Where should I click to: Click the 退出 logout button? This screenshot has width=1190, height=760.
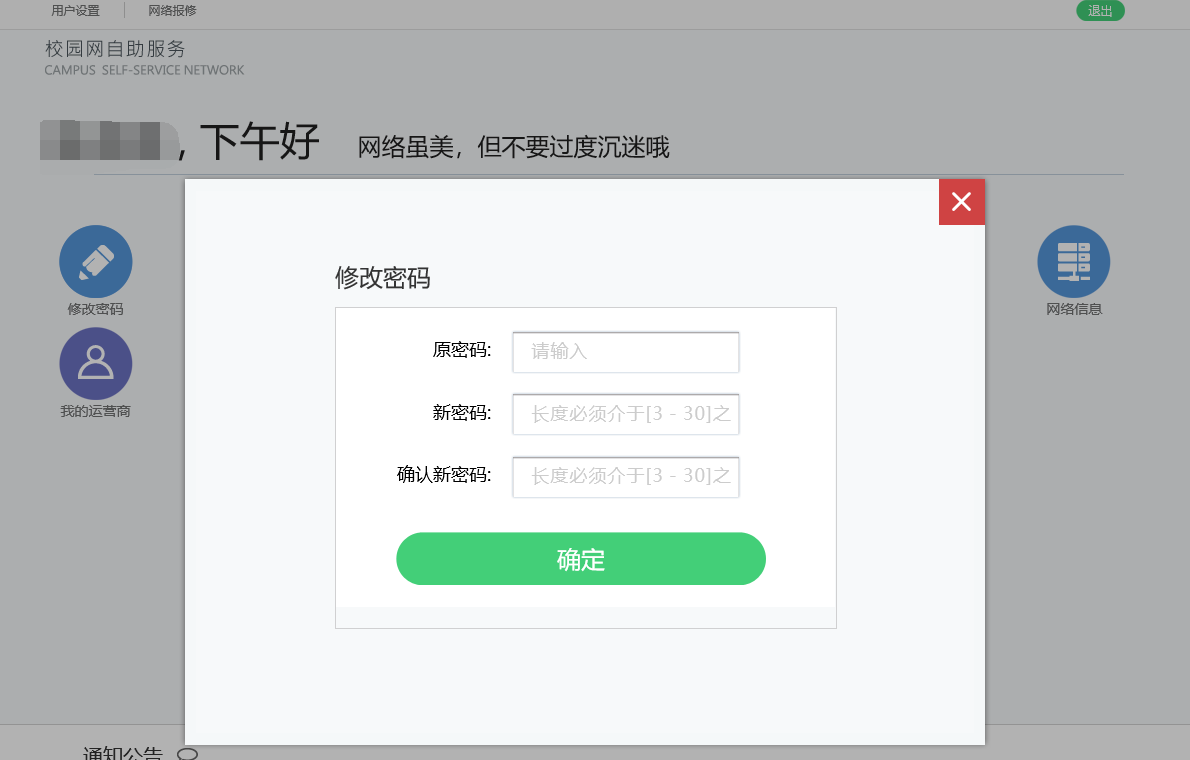pos(1100,11)
